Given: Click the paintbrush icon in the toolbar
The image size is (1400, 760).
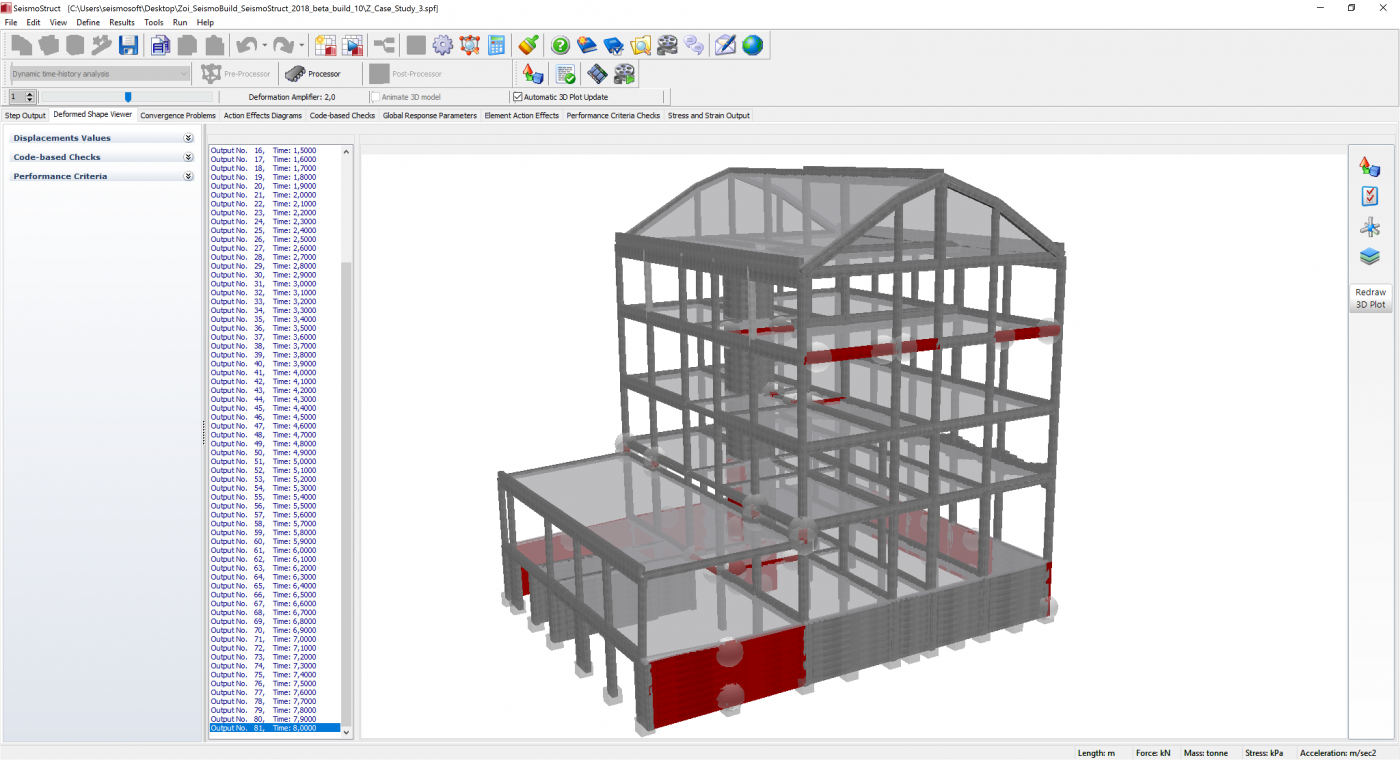Looking at the screenshot, I should point(529,45).
